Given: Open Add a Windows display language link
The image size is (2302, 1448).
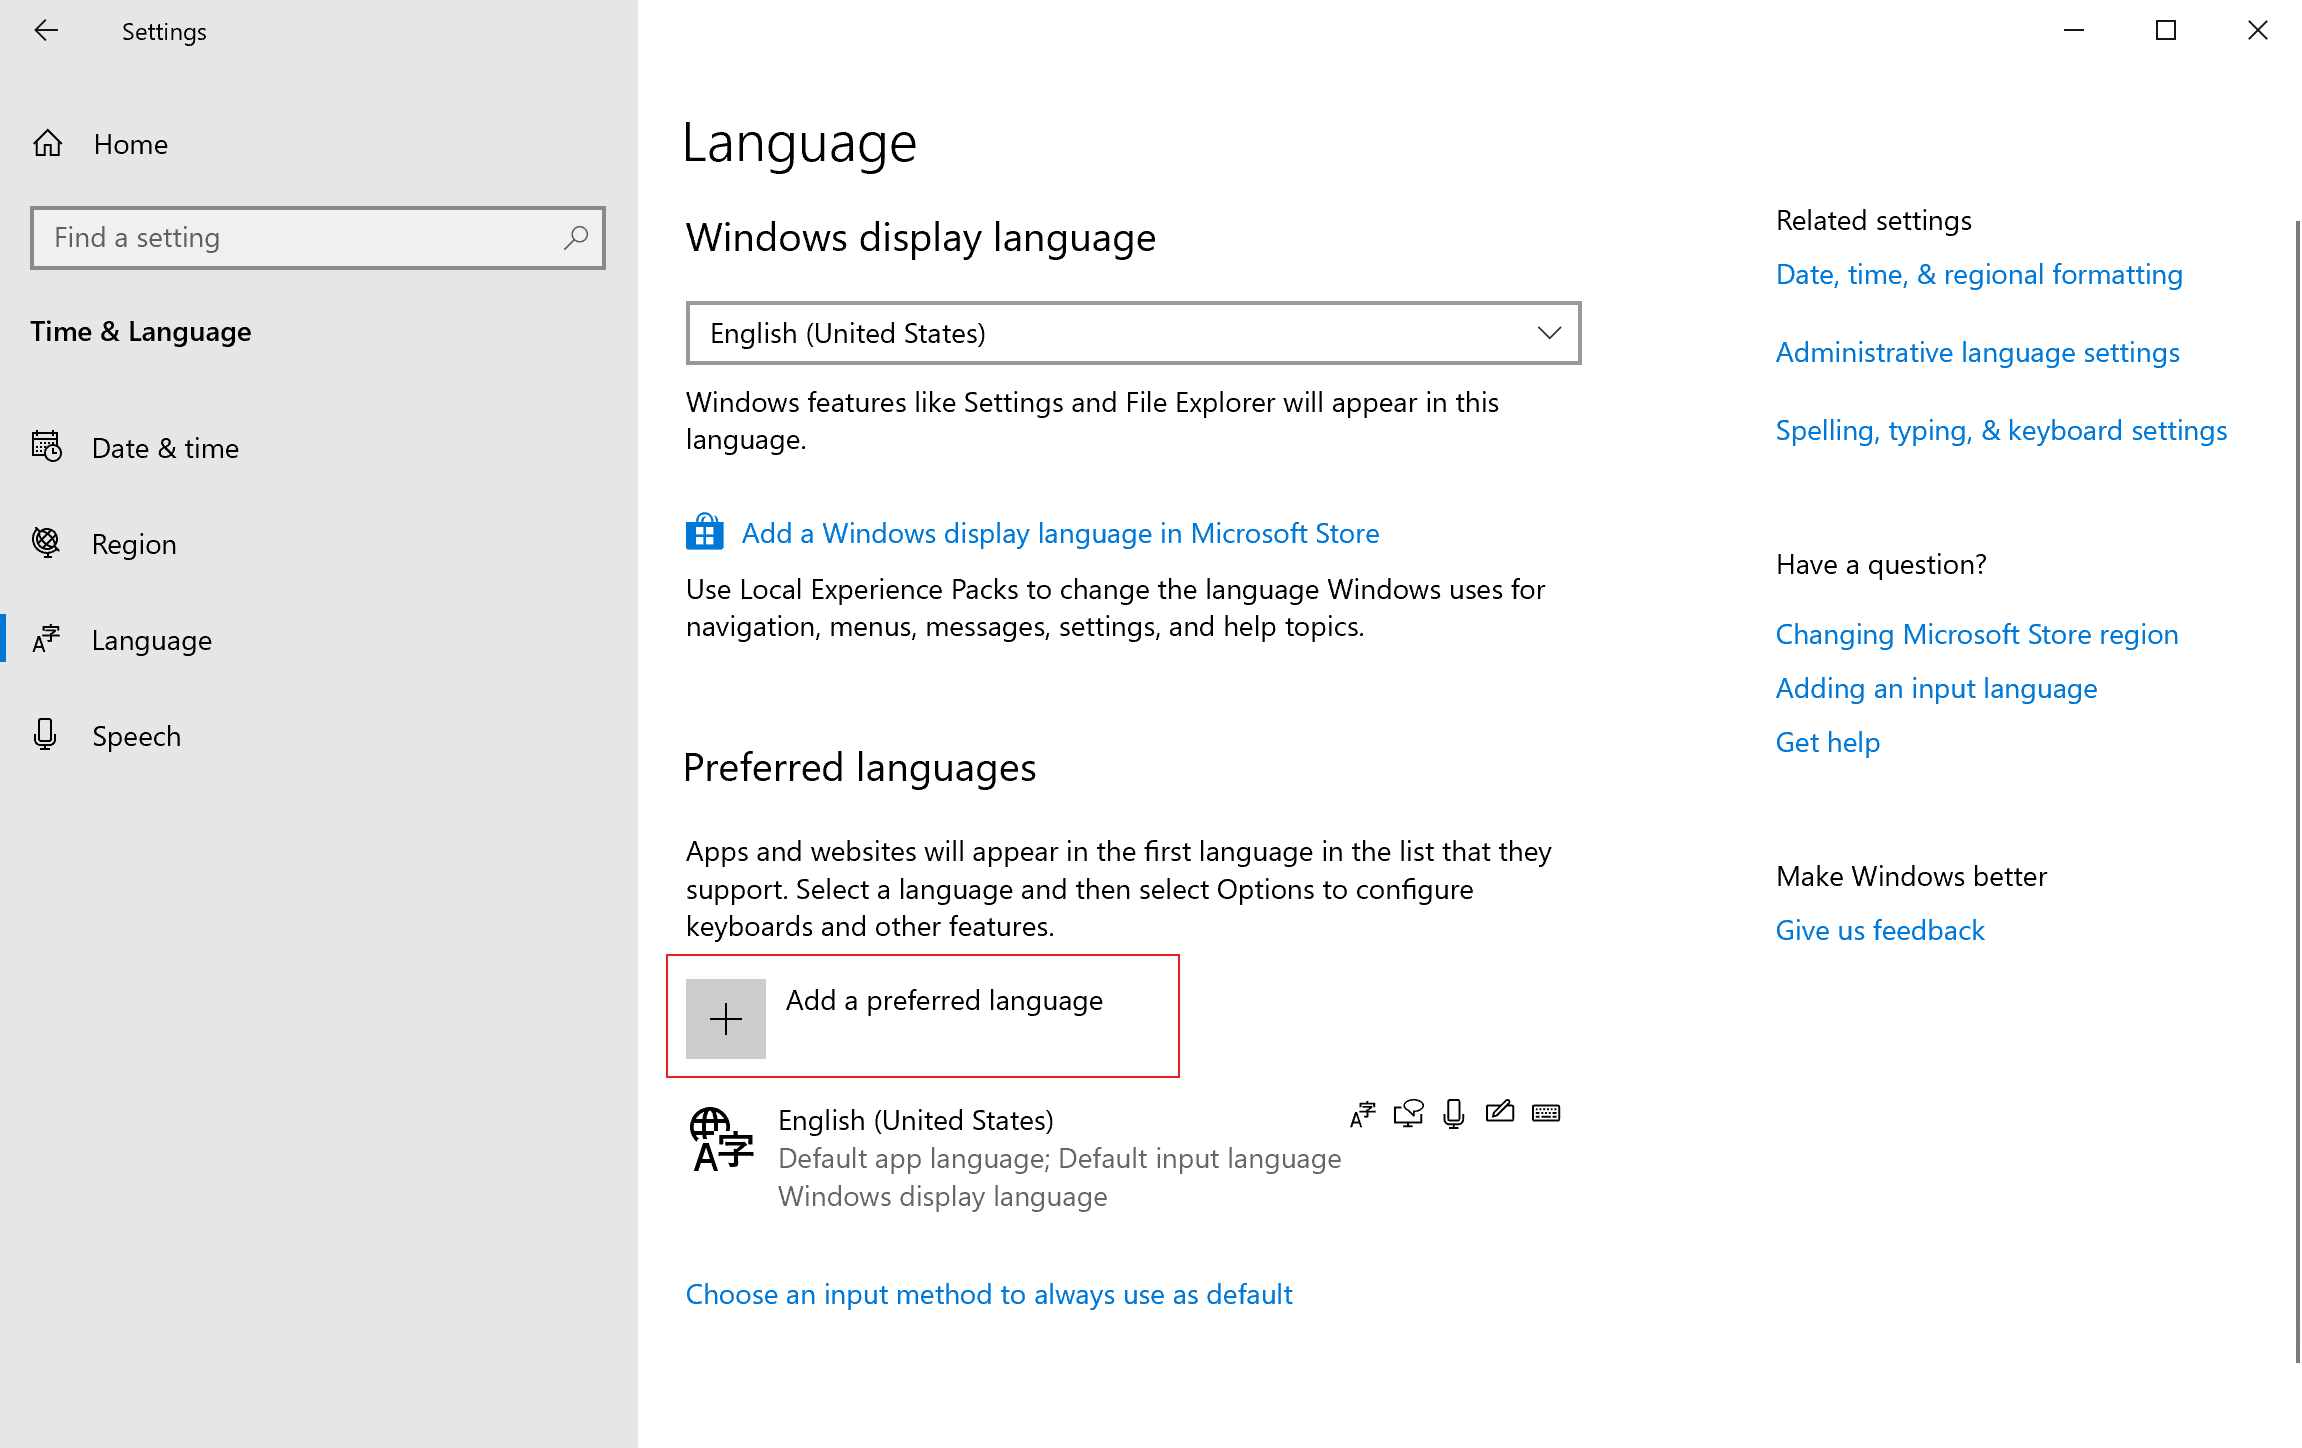Looking at the screenshot, I should (1060, 533).
